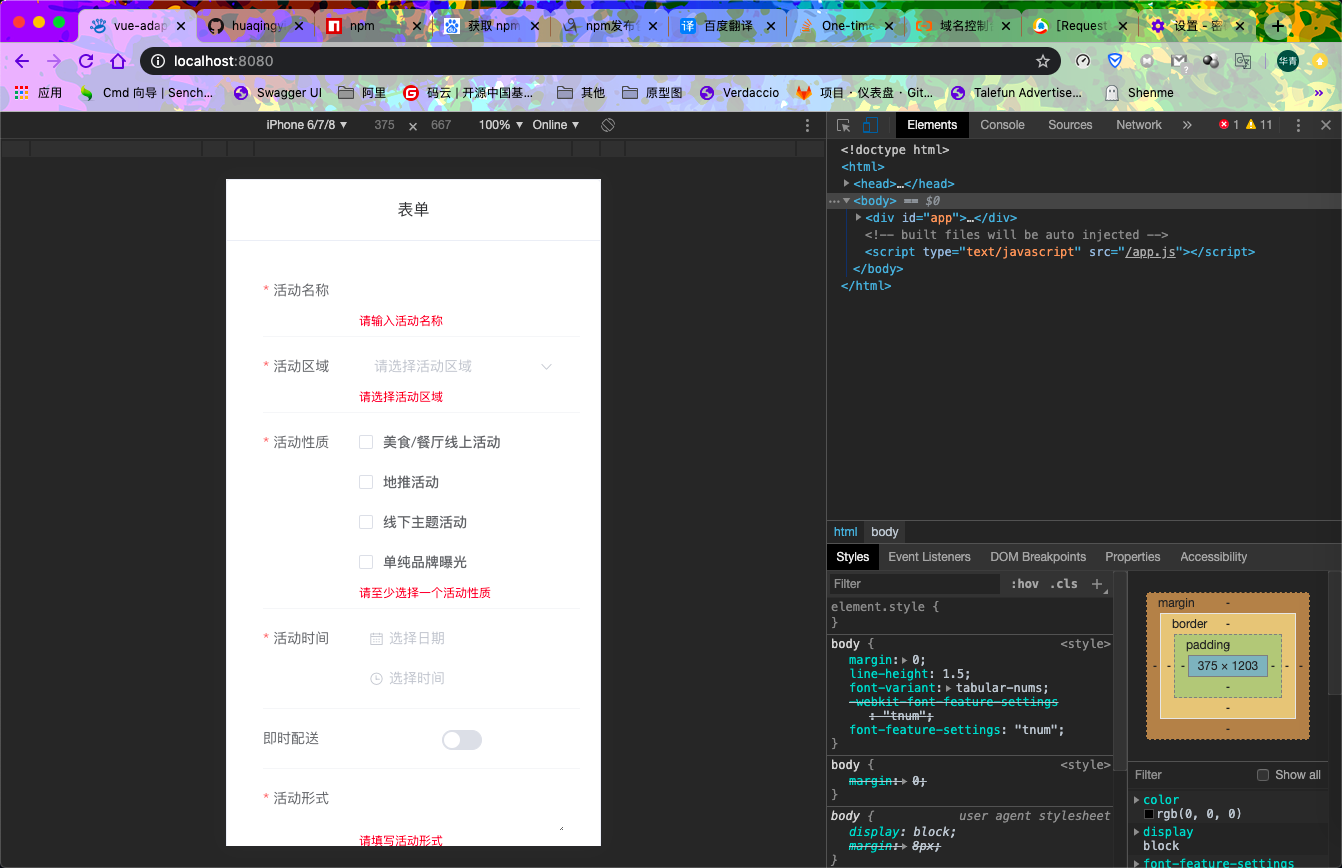Image resolution: width=1342 pixels, height=868 pixels.
Task: Open the 100% zoom dropdown
Action: pyautogui.click(x=500, y=125)
